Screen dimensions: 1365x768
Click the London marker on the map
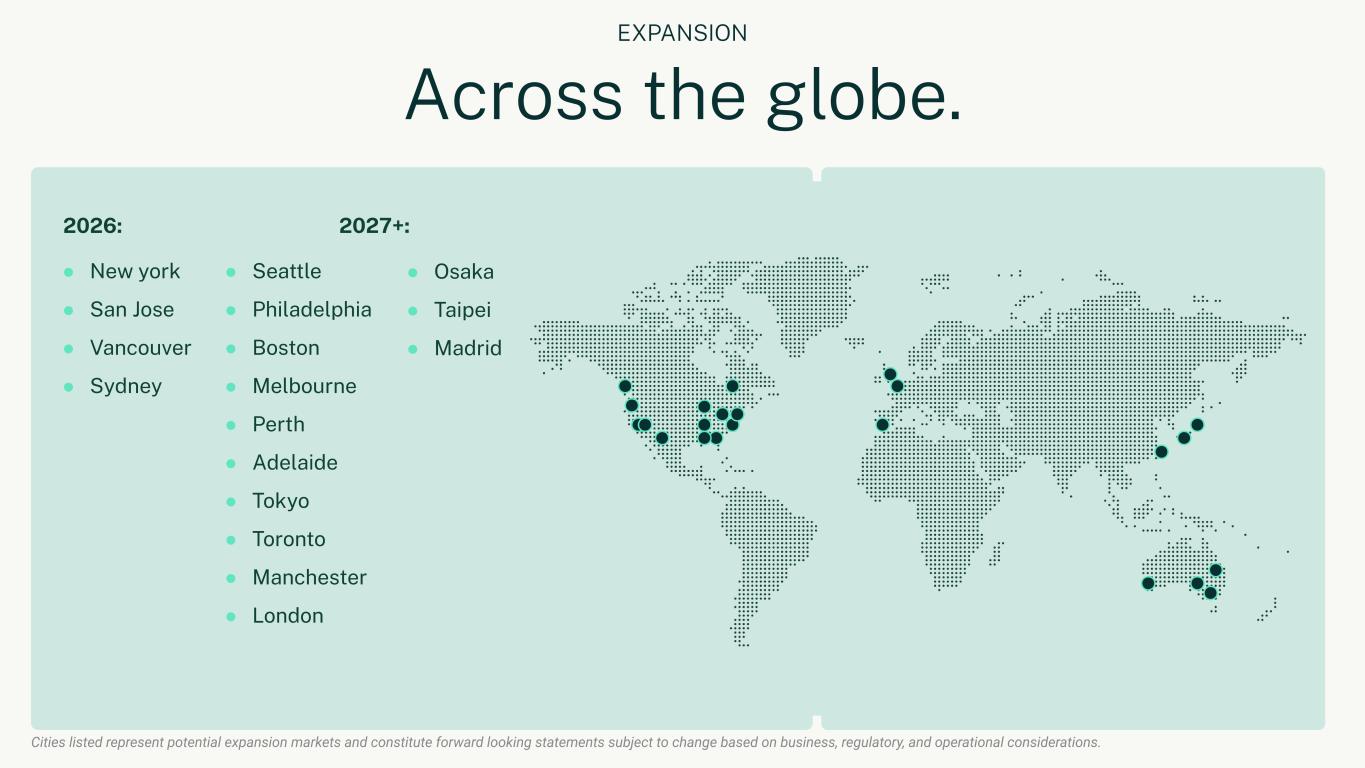pyautogui.click(x=897, y=386)
